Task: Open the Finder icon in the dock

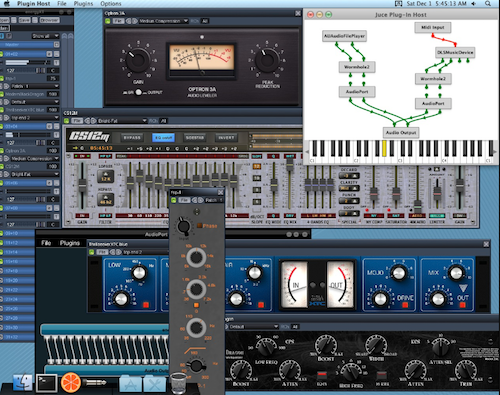Action: pos(23,382)
